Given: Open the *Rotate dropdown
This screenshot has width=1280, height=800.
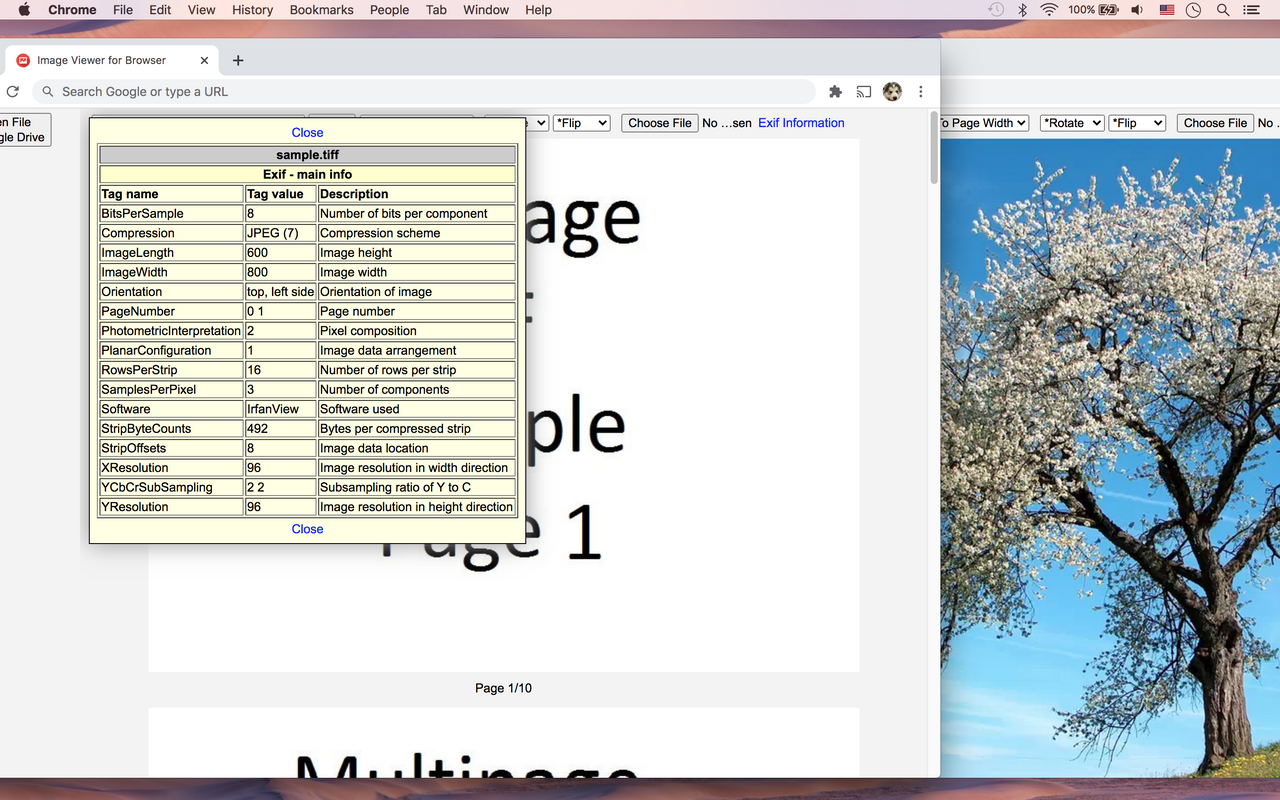Looking at the screenshot, I should [1071, 122].
